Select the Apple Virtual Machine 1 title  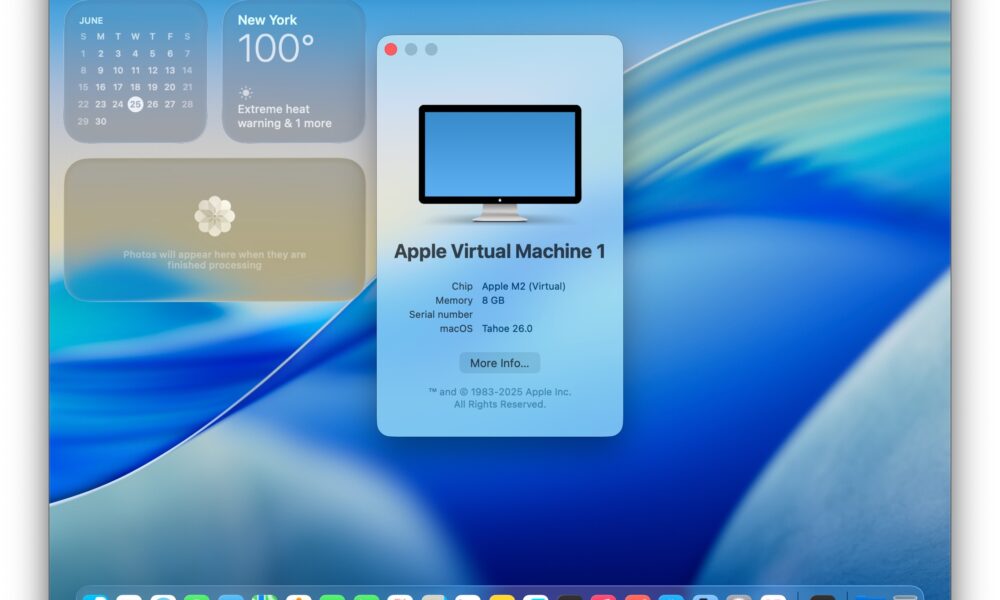pos(499,251)
